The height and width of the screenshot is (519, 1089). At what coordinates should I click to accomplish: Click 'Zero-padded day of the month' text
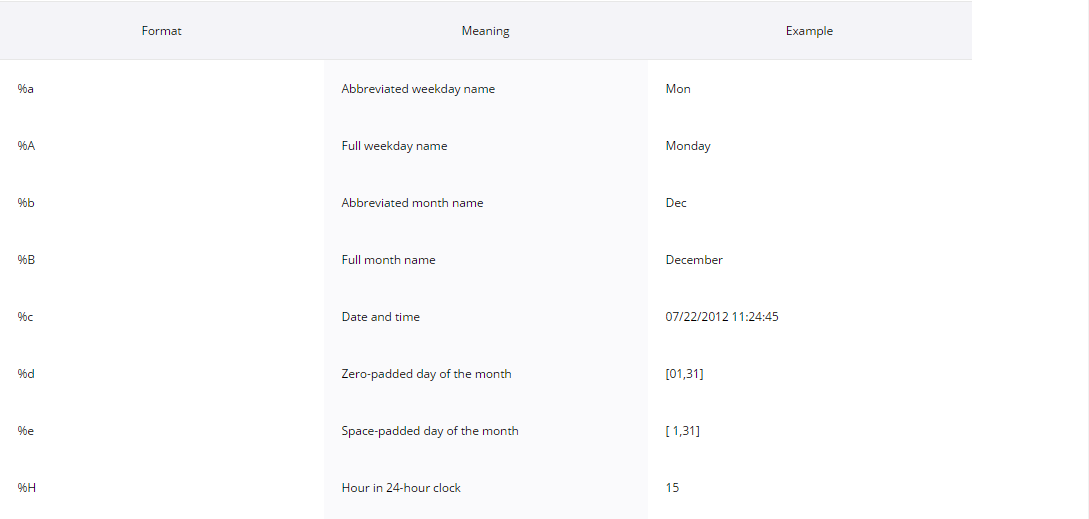(x=426, y=374)
